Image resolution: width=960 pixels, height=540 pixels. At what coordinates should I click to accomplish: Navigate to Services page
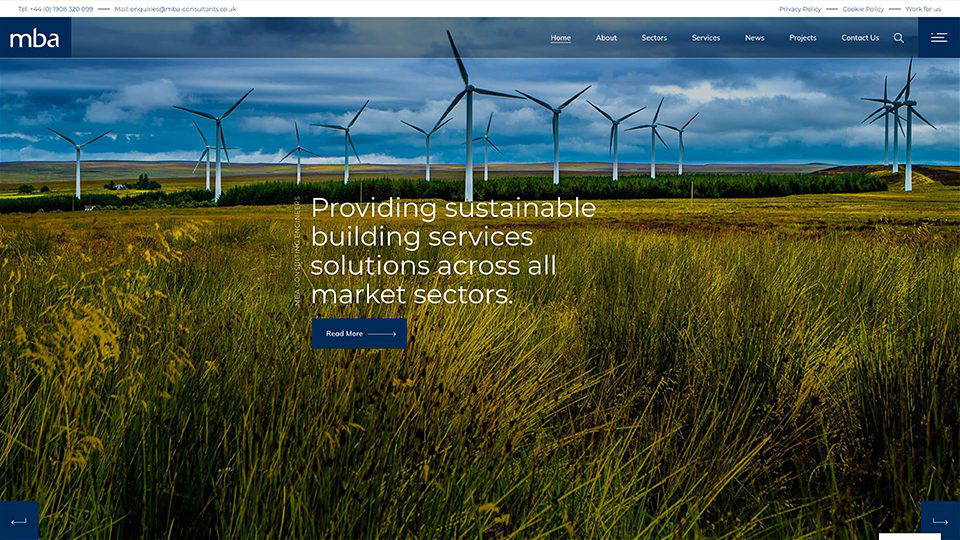[x=706, y=38]
